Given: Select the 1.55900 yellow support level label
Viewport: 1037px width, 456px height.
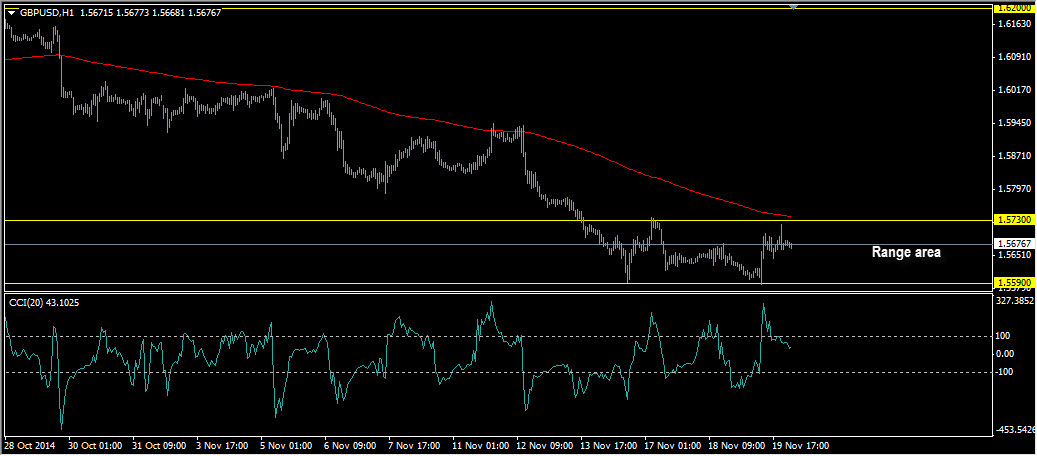Looking at the screenshot, I should point(1014,283).
